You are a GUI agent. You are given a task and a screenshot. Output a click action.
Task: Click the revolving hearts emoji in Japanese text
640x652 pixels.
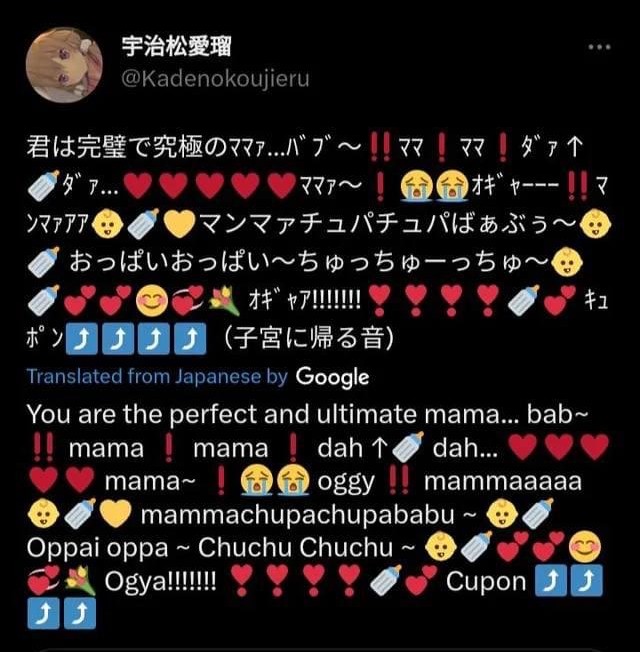[188, 301]
